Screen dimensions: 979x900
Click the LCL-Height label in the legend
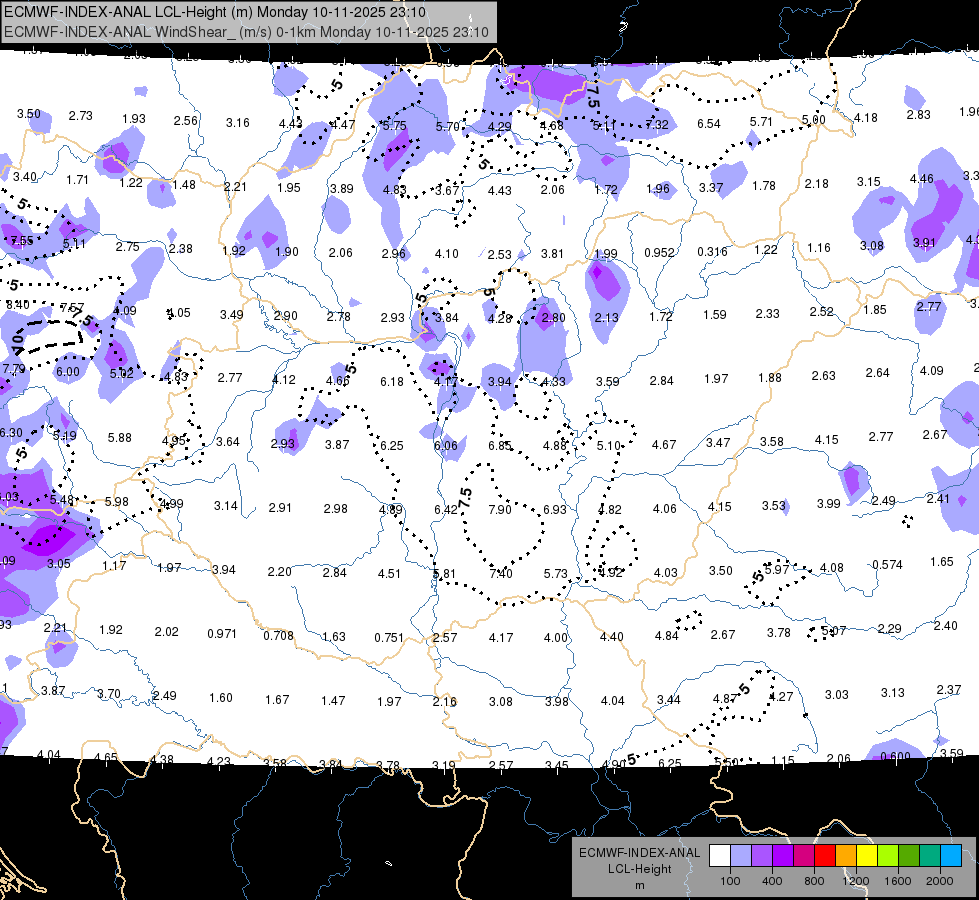640,869
